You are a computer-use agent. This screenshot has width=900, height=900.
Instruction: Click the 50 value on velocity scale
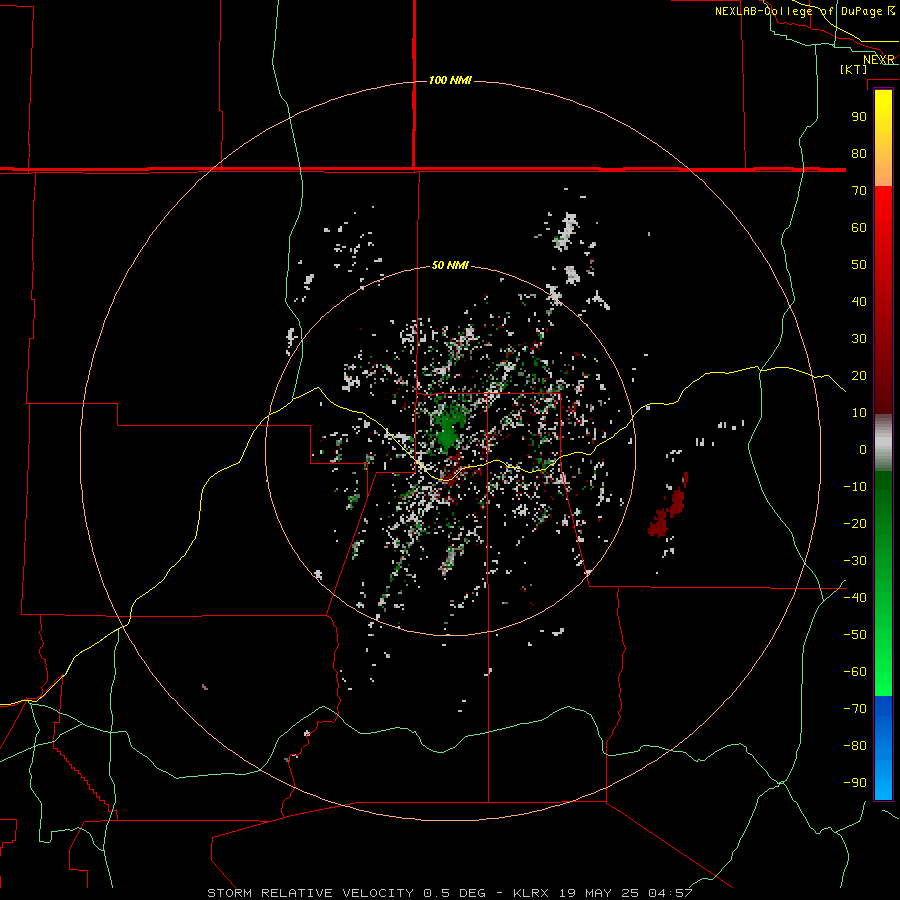pos(859,265)
